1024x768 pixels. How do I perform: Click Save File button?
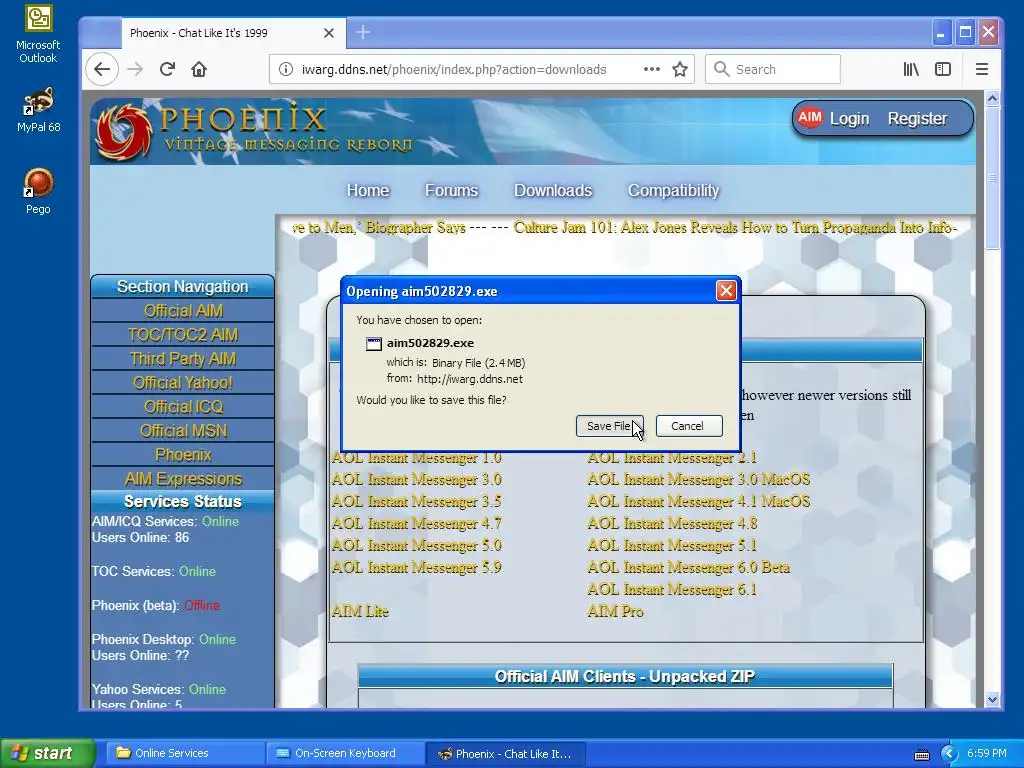609,426
